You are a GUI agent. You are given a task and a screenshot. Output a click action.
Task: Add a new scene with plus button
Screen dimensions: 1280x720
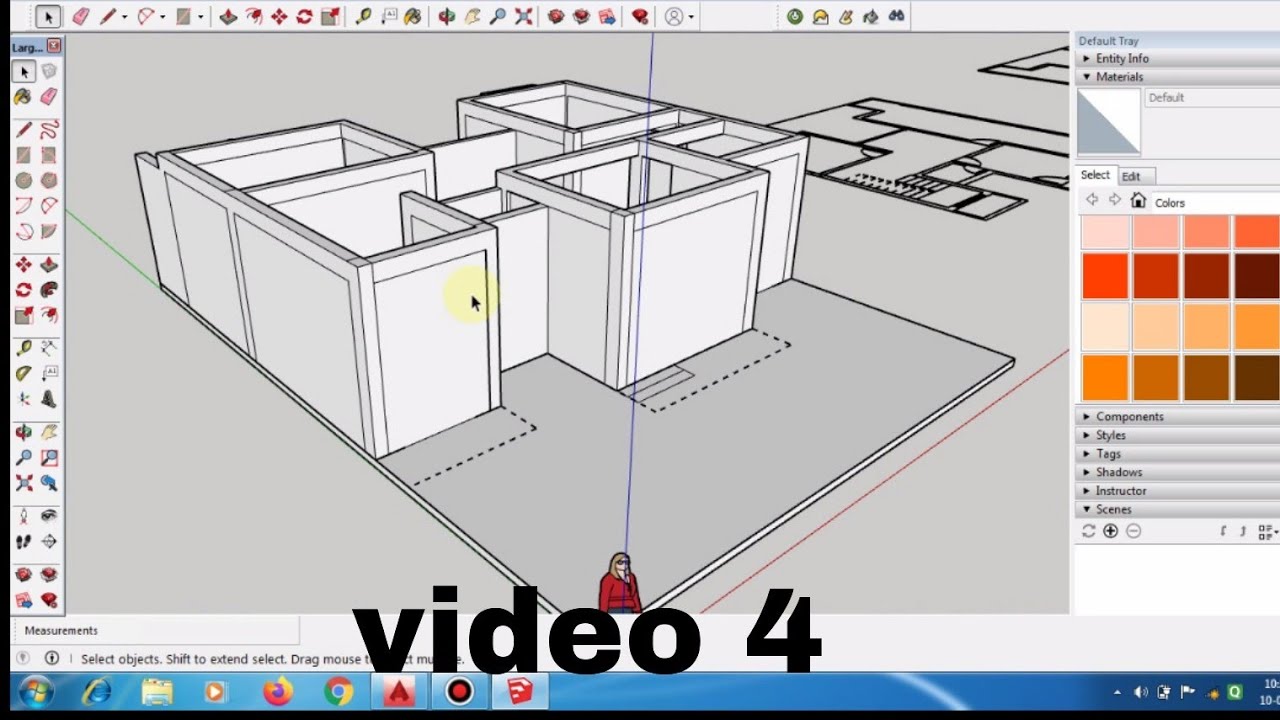tap(1111, 531)
